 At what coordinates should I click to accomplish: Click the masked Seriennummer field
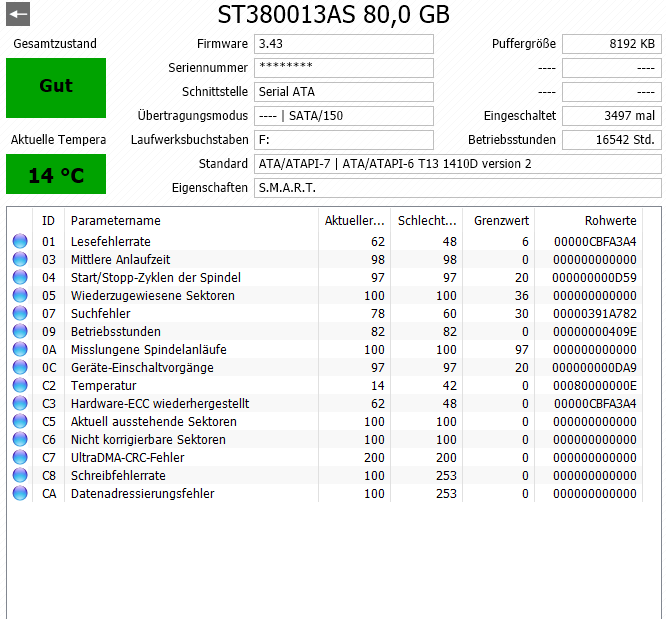coord(344,68)
